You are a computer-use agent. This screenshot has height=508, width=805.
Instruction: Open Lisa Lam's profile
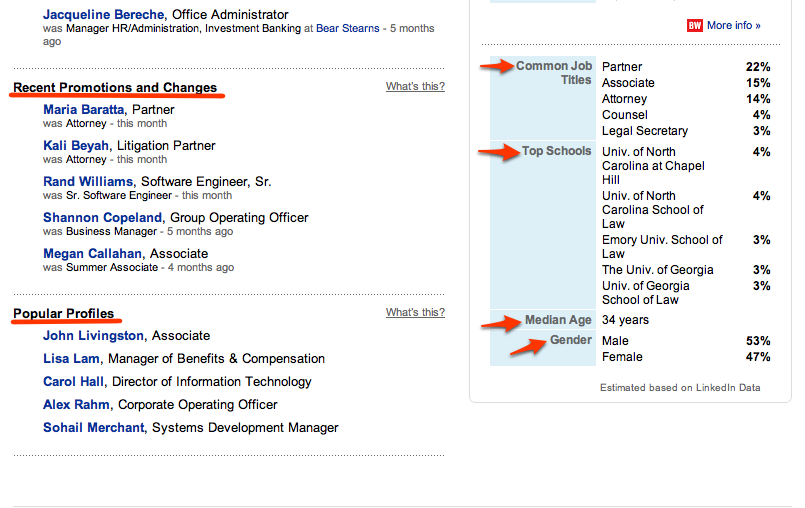pyautogui.click(x=71, y=359)
